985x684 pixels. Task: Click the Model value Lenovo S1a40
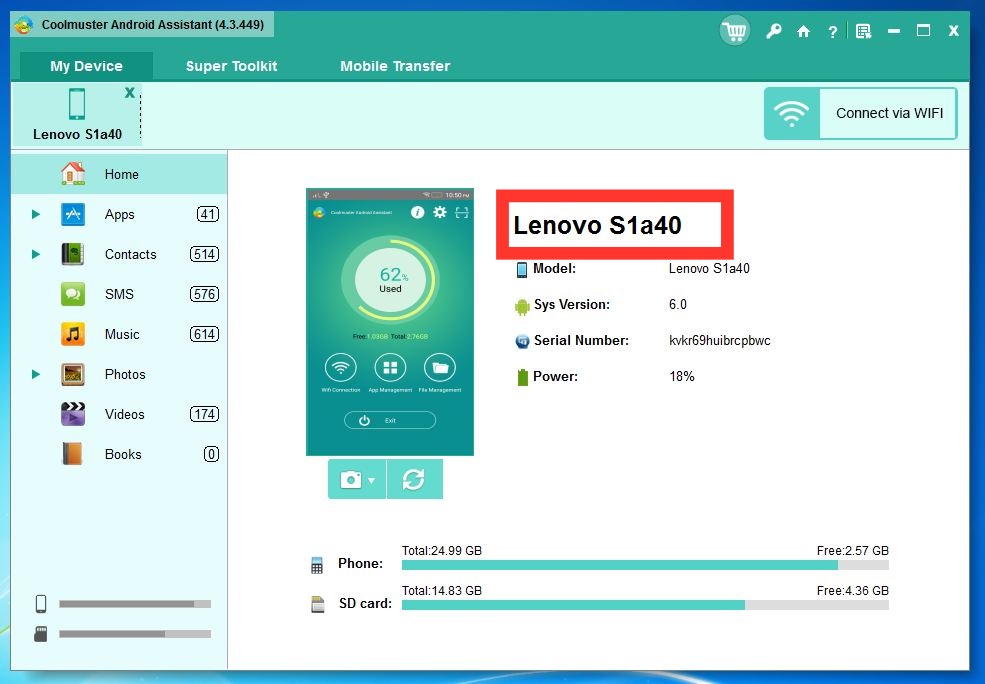[x=709, y=269]
